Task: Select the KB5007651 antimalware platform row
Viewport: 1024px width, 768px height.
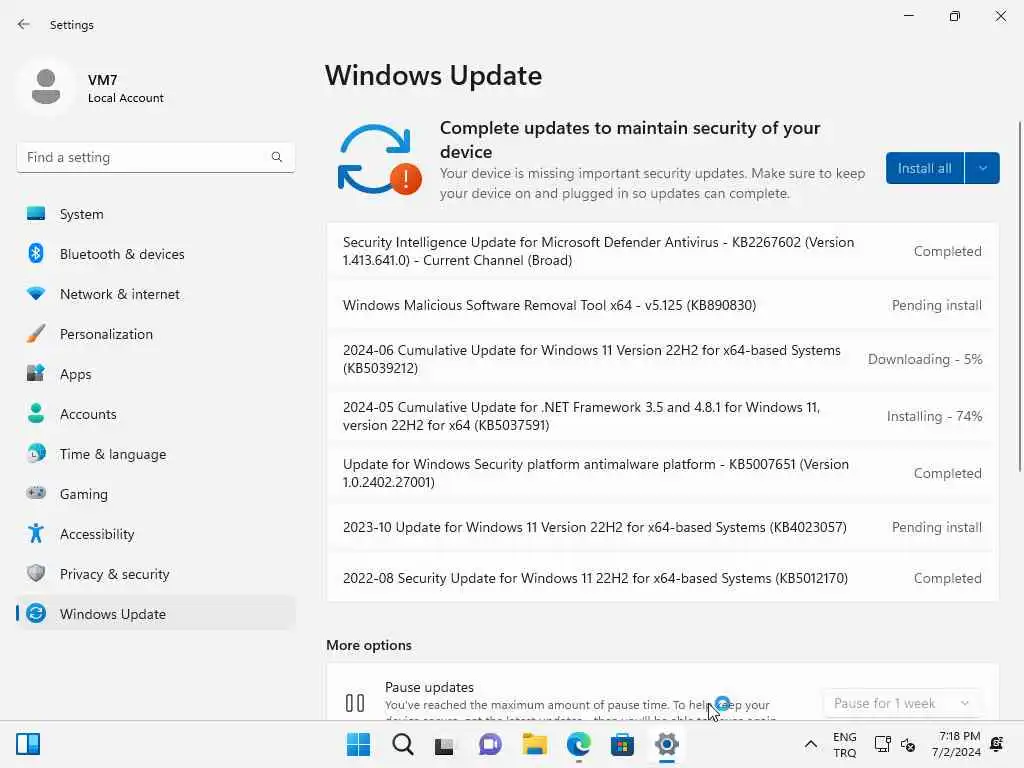Action: click(662, 473)
